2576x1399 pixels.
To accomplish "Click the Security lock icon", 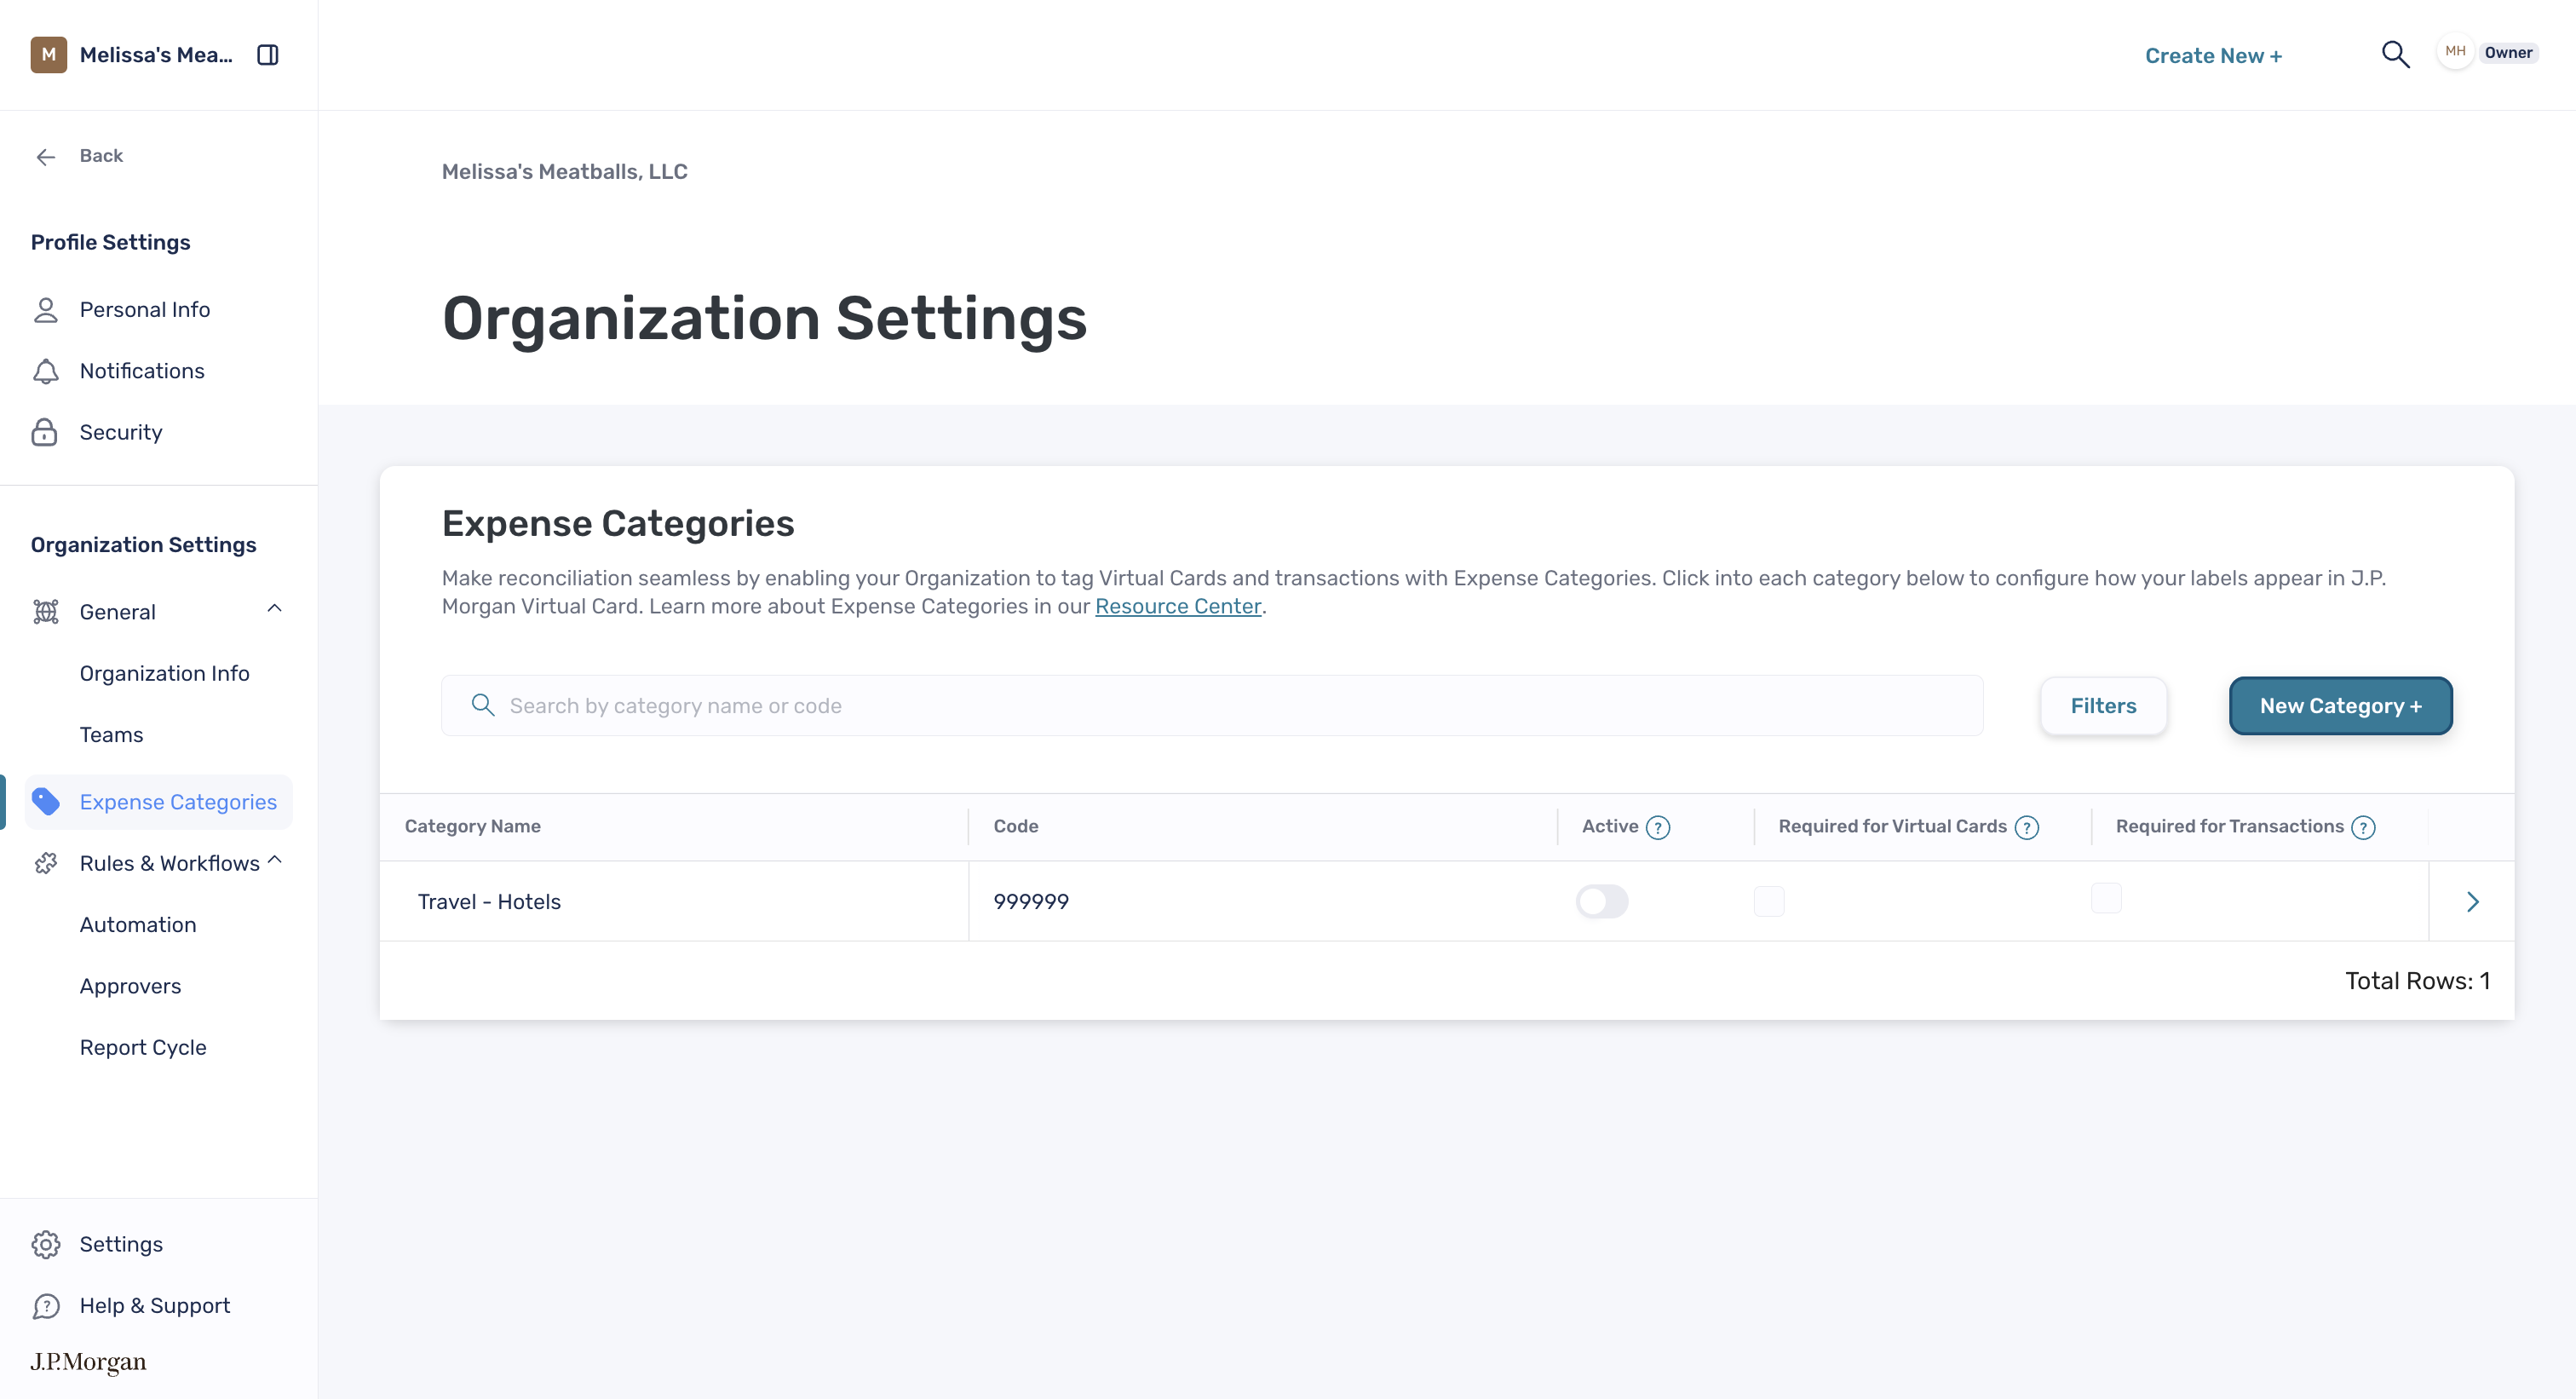I will [x=45, y=432].
